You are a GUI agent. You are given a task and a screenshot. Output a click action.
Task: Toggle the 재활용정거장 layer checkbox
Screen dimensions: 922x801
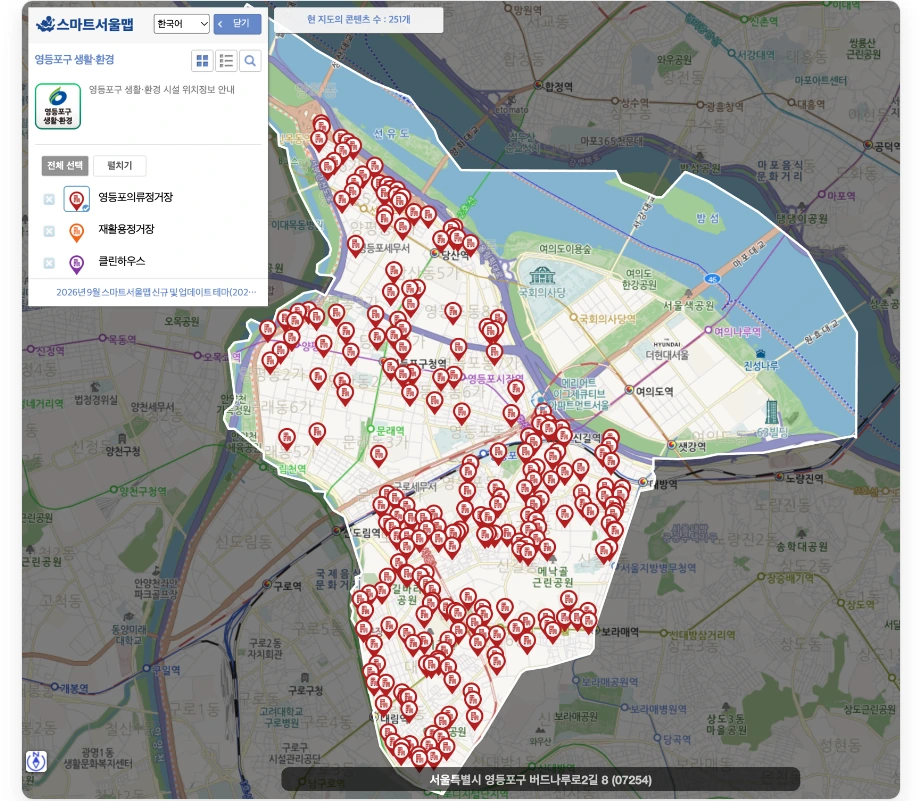49,231
